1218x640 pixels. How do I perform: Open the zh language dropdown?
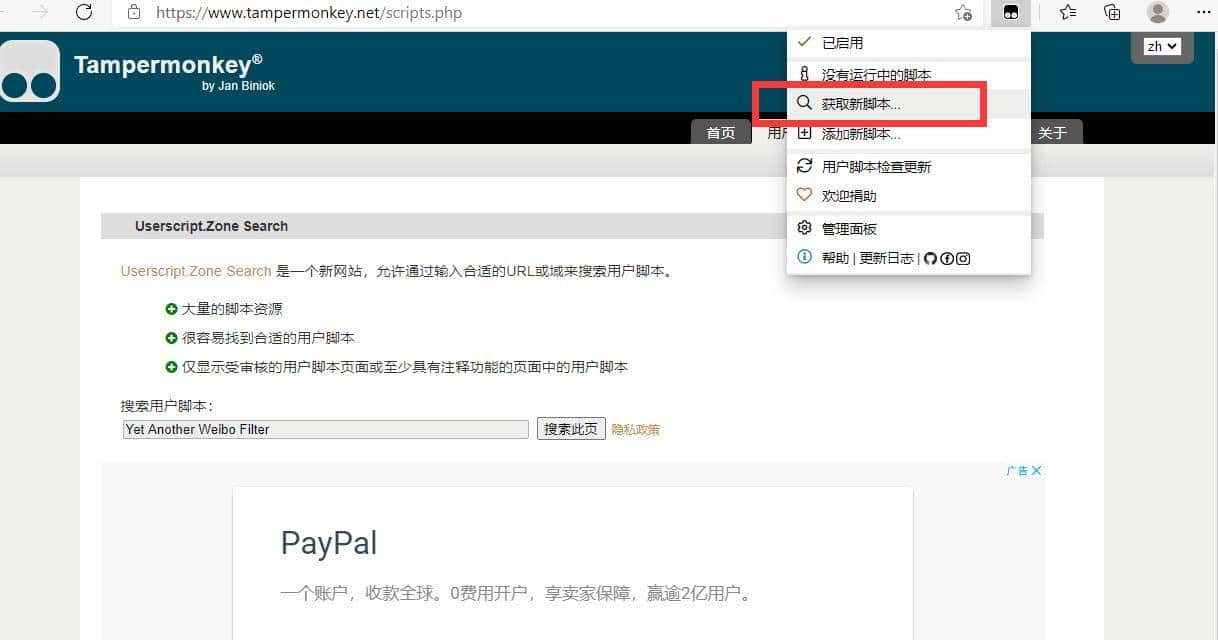pyautogui.click(x=1162, y=46)
